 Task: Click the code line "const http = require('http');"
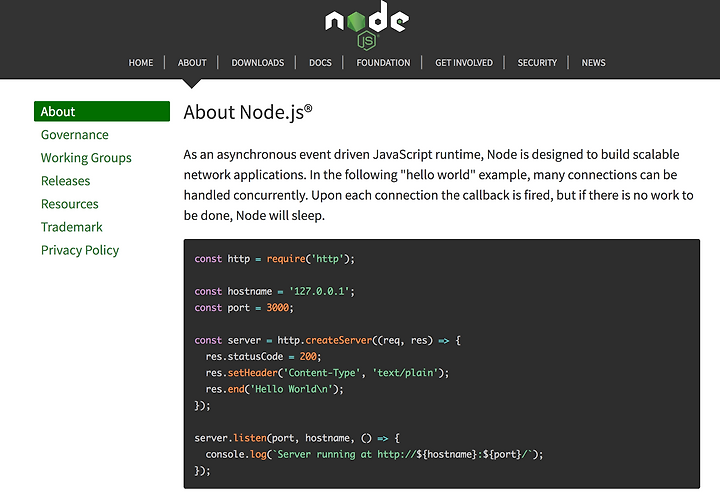275,259
